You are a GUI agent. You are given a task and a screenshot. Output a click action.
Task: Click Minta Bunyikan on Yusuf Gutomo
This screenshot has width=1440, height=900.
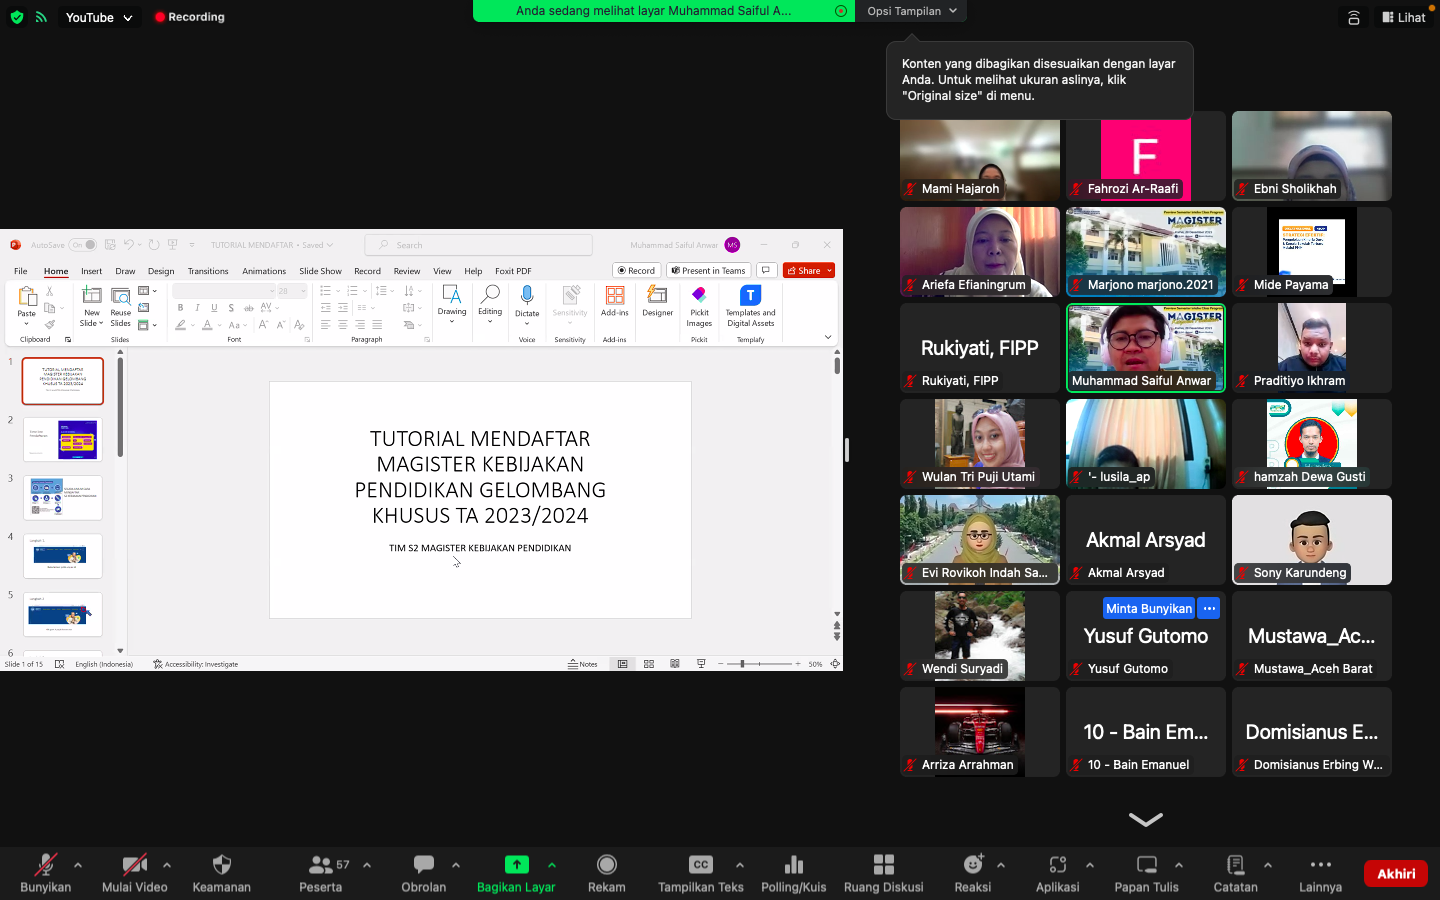(1148, 608)
